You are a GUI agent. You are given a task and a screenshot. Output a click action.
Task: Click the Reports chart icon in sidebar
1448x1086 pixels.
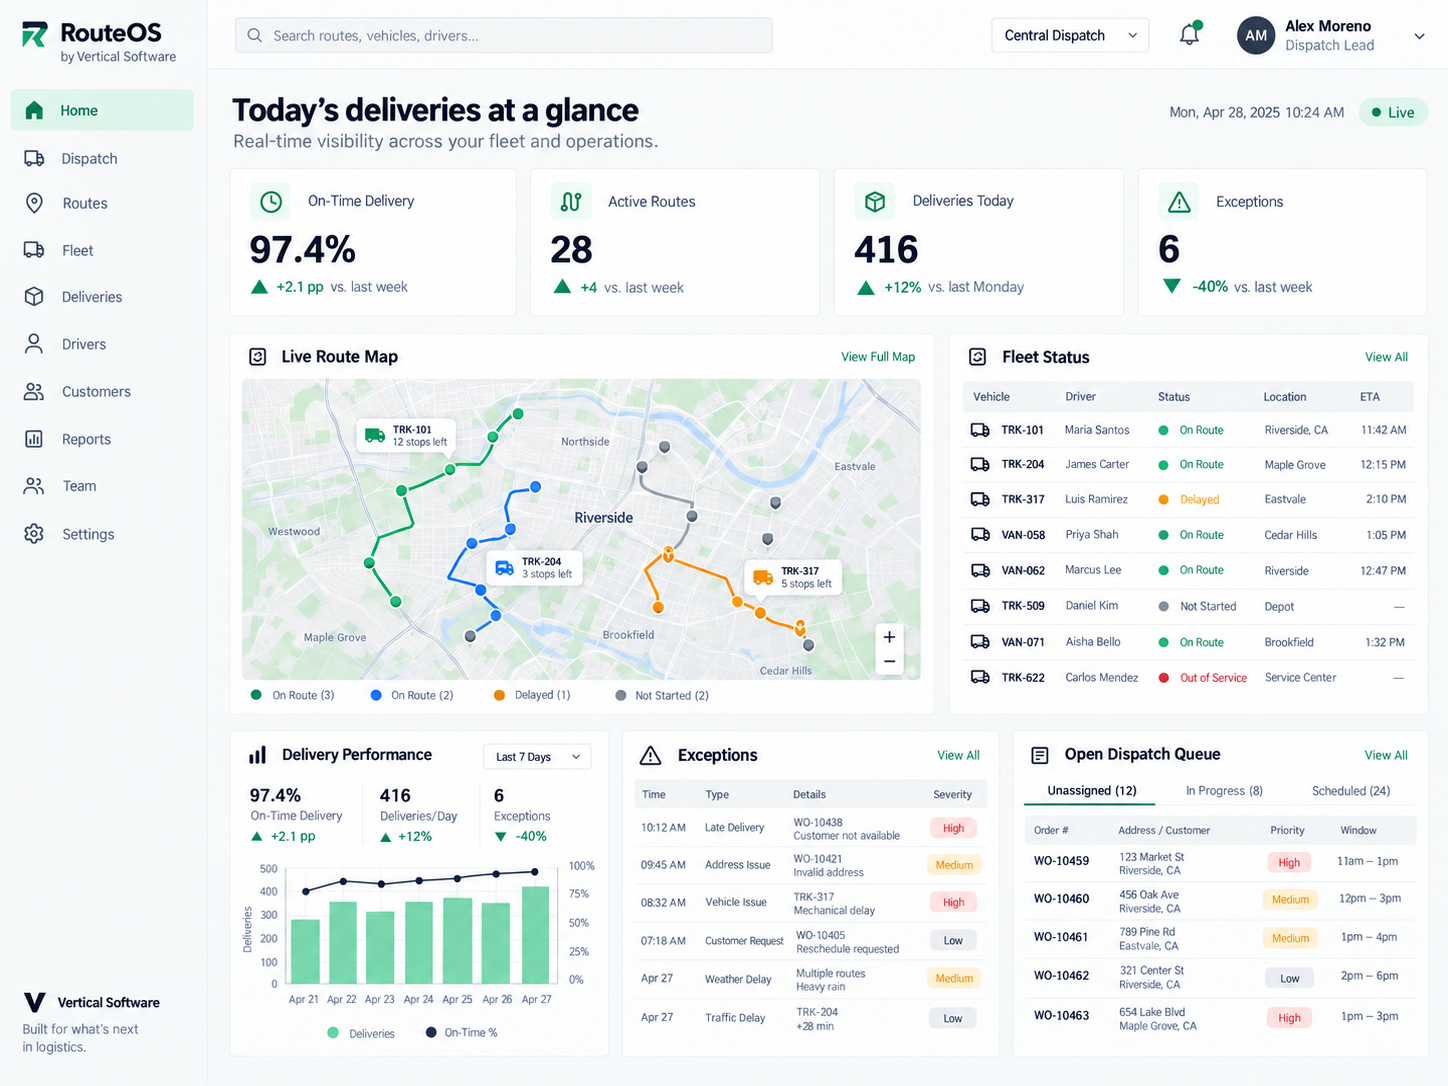click(x=34, y=439)
